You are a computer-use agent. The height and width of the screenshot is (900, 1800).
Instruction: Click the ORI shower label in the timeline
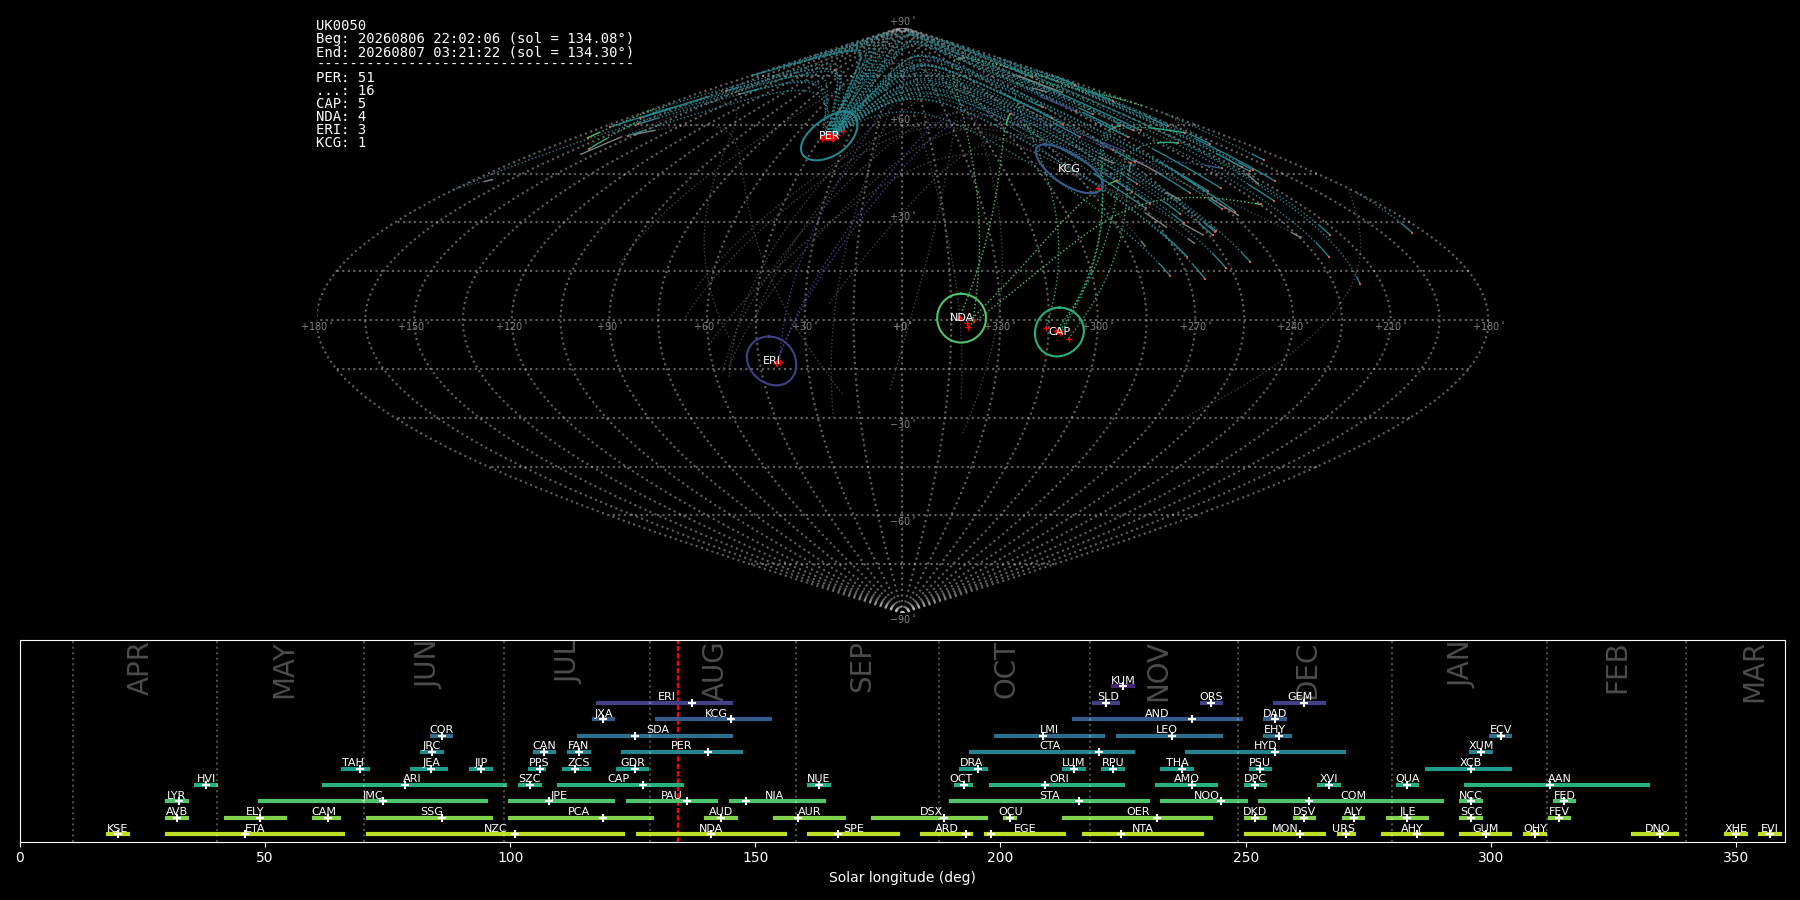click(1059, 779)
